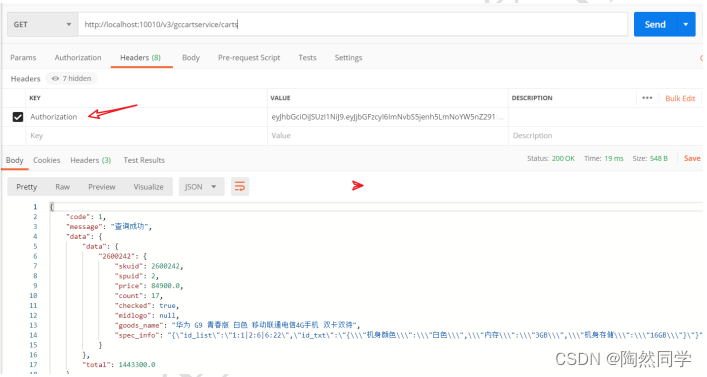707x377 pixels.
Task: Select the Raw view mode
Action: pyautogui.click(x=62, y=187)
